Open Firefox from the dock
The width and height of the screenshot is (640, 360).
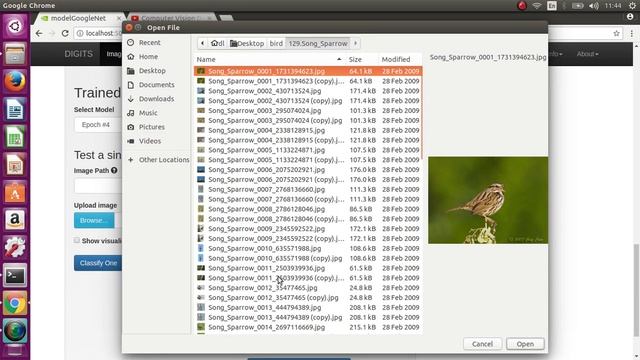point(15,81)
